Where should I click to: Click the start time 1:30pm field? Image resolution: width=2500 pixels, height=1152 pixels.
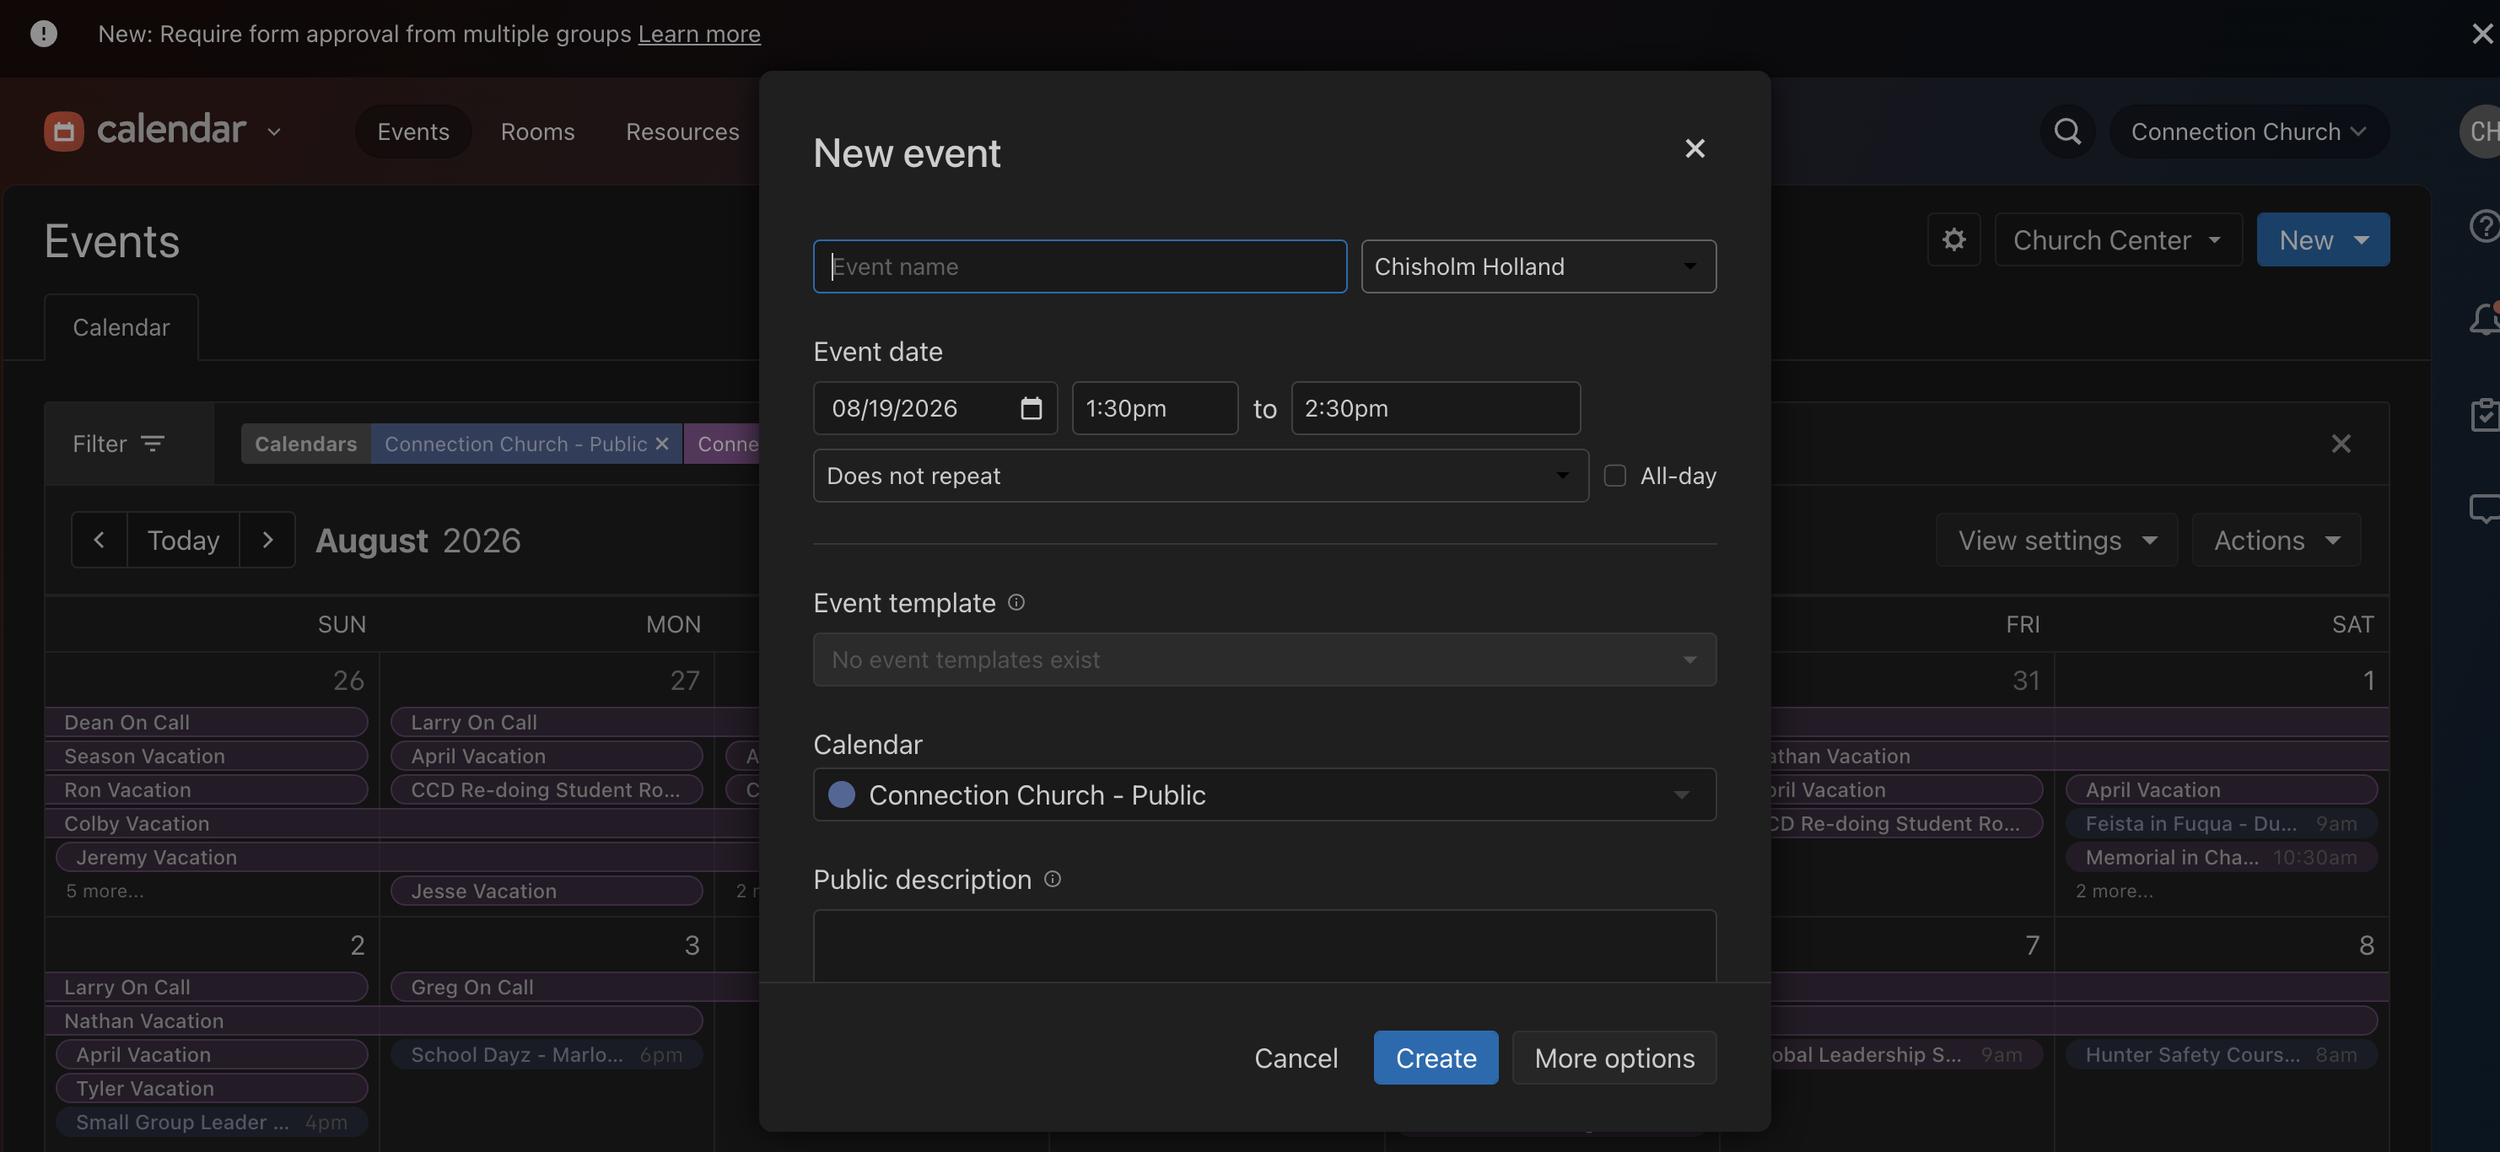pyautogui.click(x=1155, y=408)
